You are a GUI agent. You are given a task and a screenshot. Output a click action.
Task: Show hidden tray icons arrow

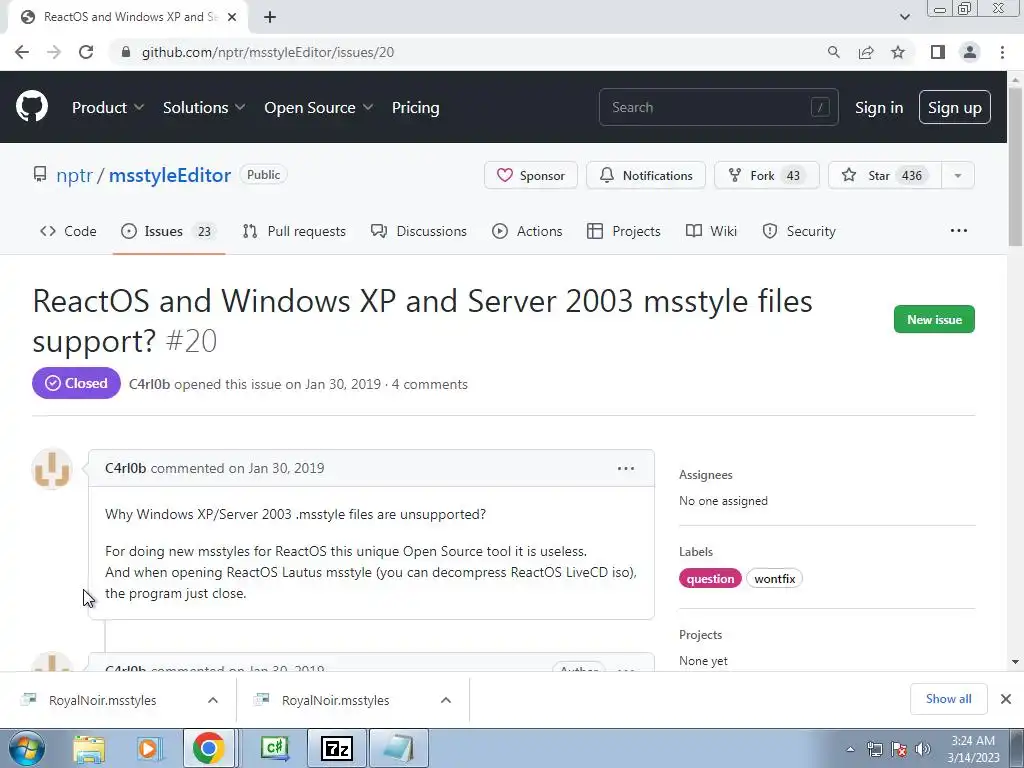[x=850, y=749]
